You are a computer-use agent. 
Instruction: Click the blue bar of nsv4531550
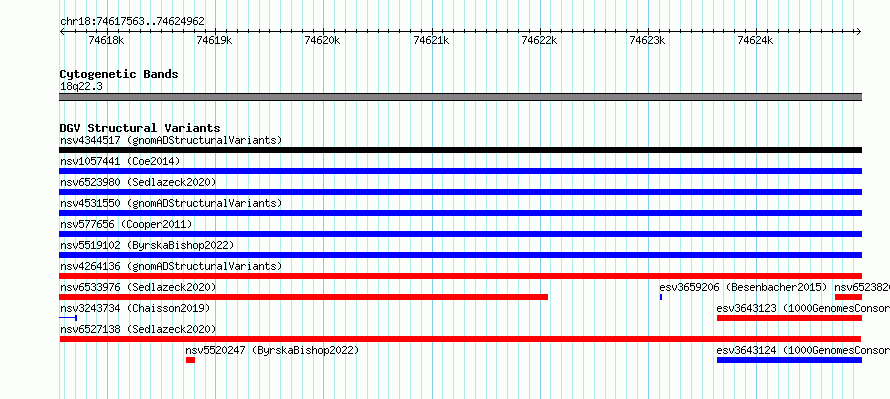pos(460,213)
